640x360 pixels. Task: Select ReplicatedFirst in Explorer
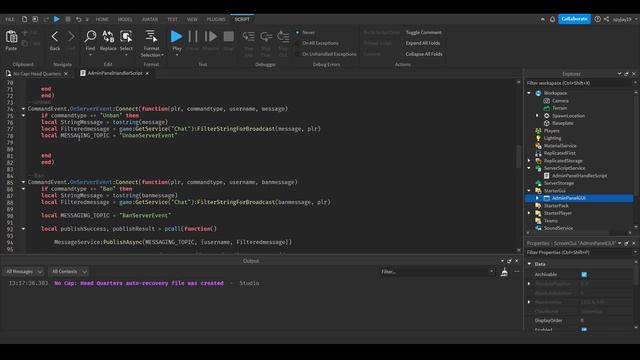pyautogui.click(x=560, y=153)
